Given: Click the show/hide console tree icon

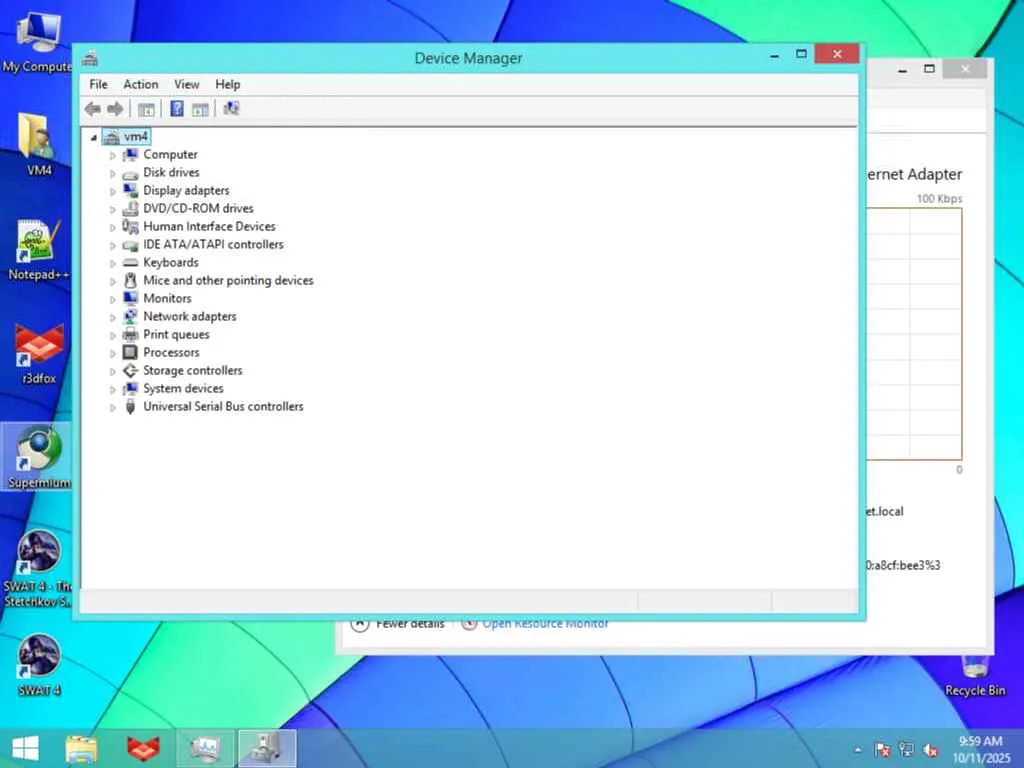Looking at the screenshot, I should [146, 110].
